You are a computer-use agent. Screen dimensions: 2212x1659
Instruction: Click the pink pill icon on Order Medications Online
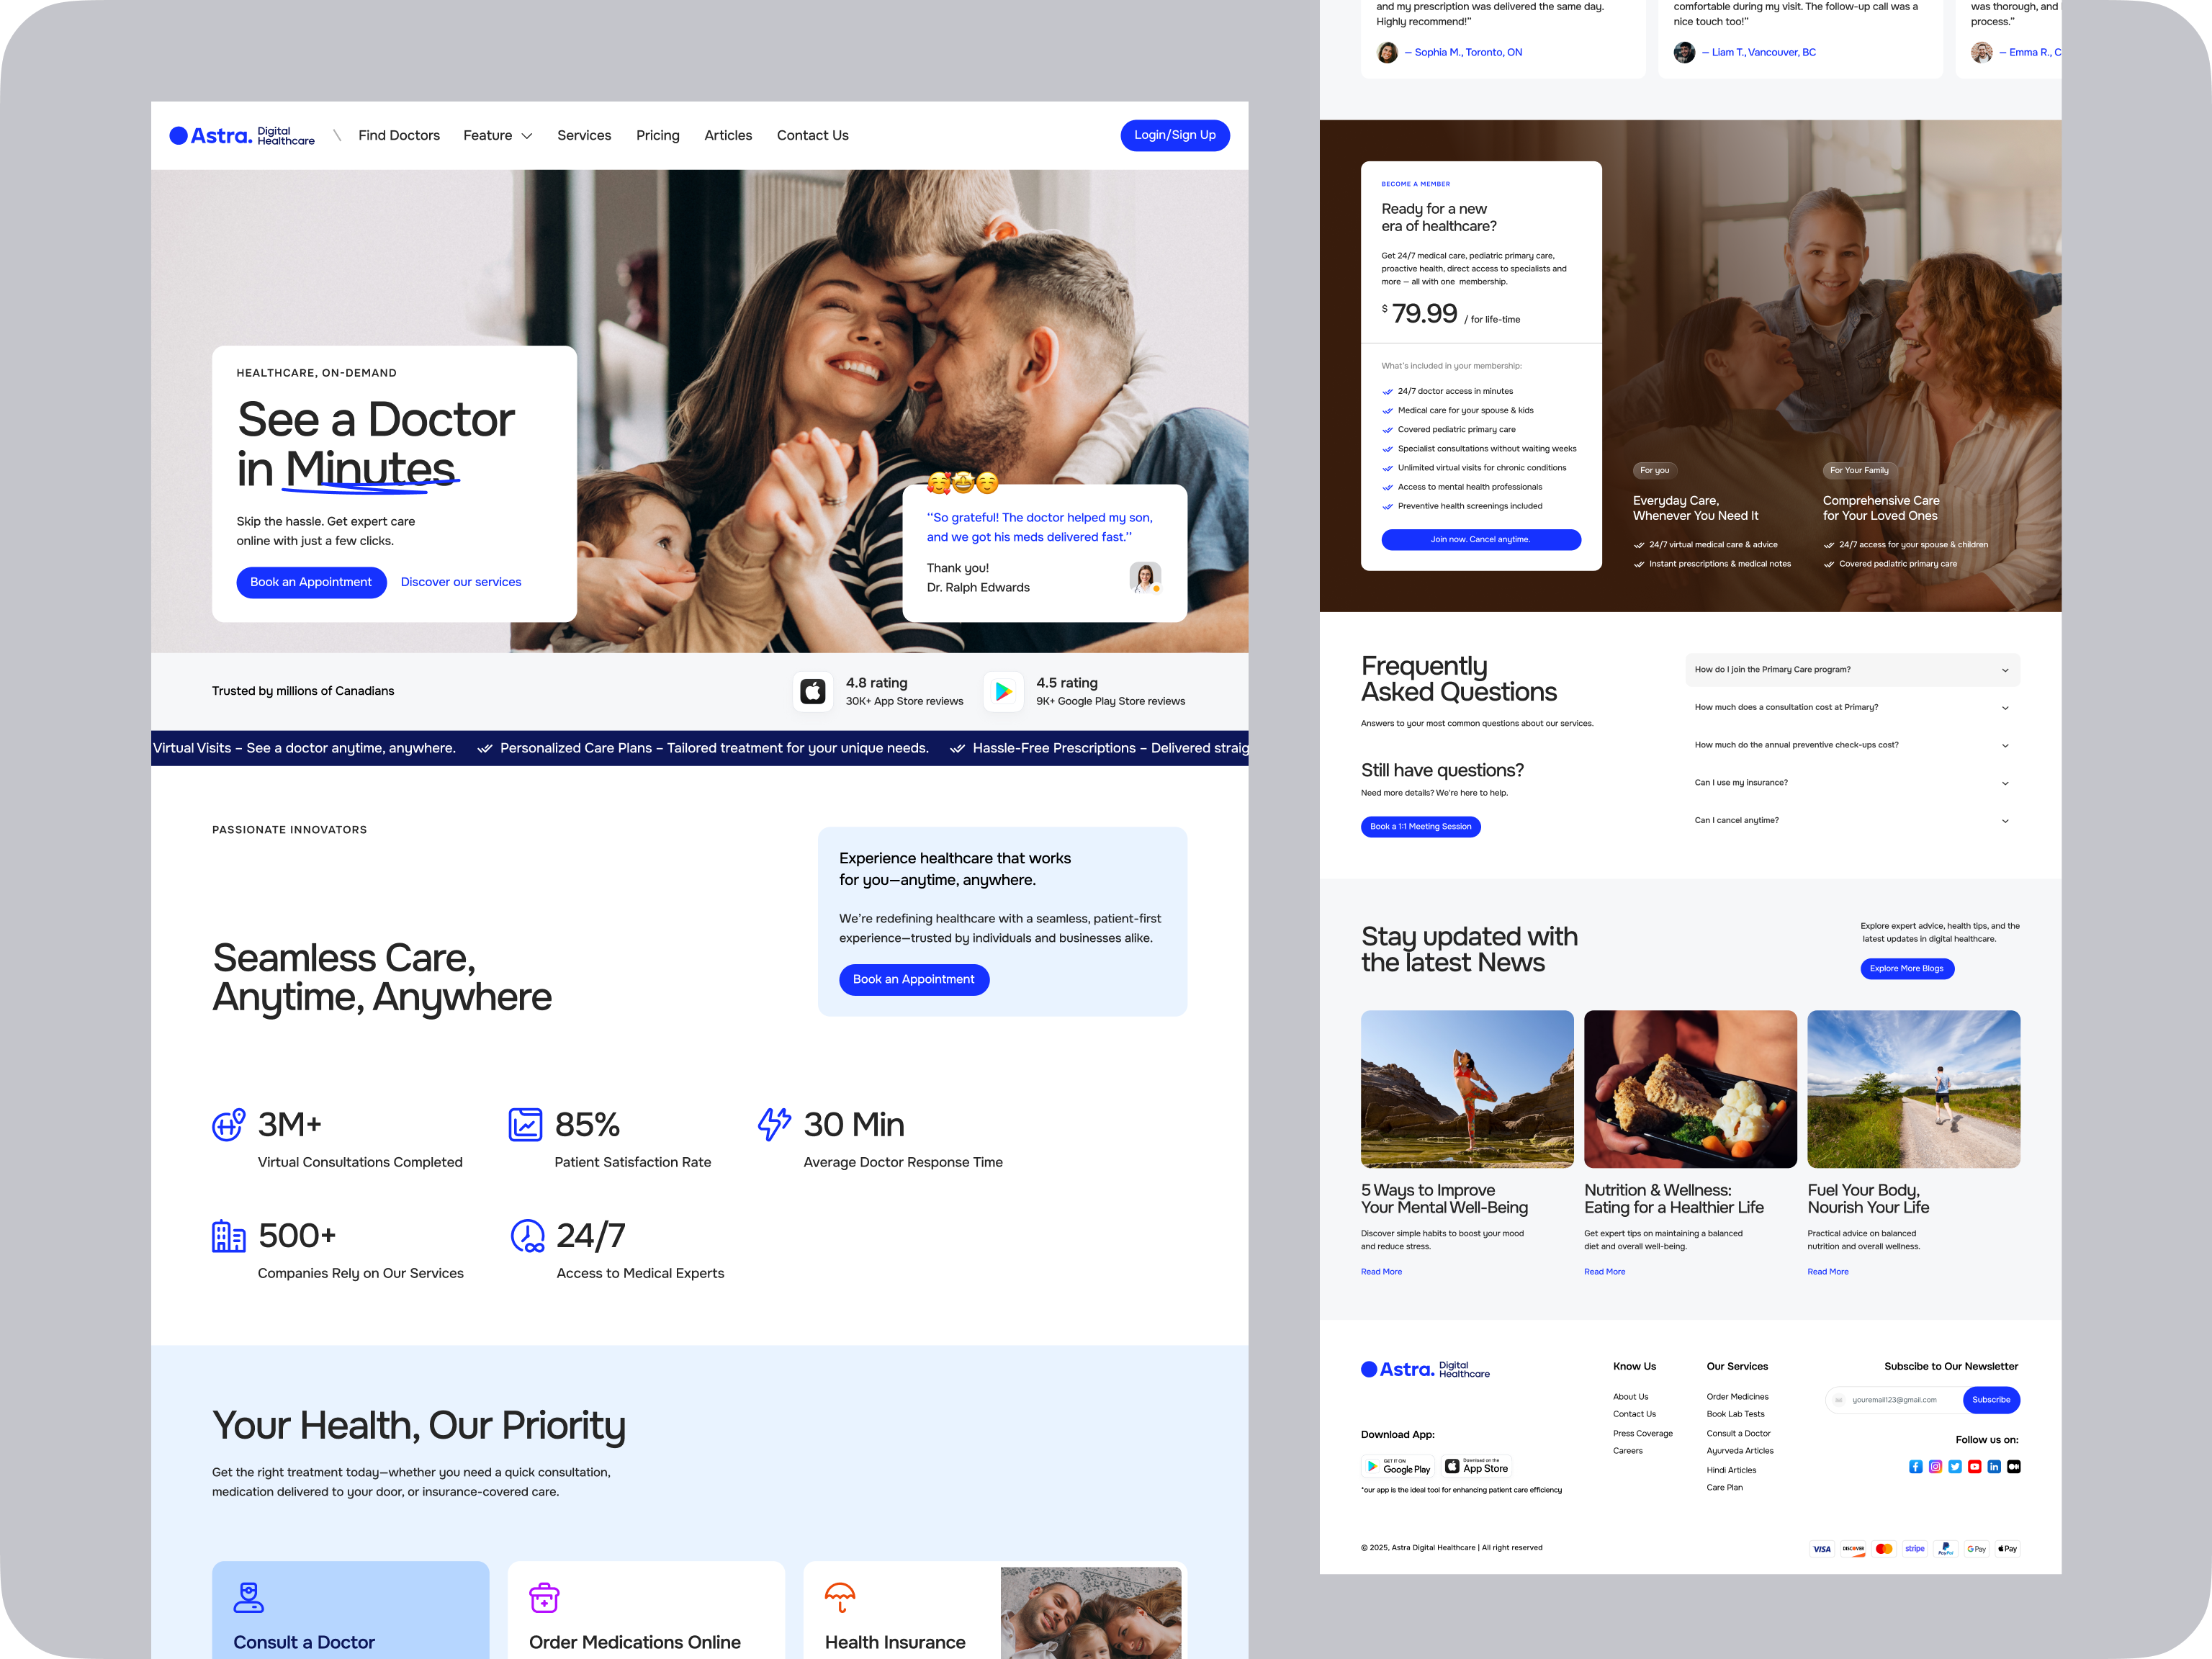click(x=544, y=1597)
